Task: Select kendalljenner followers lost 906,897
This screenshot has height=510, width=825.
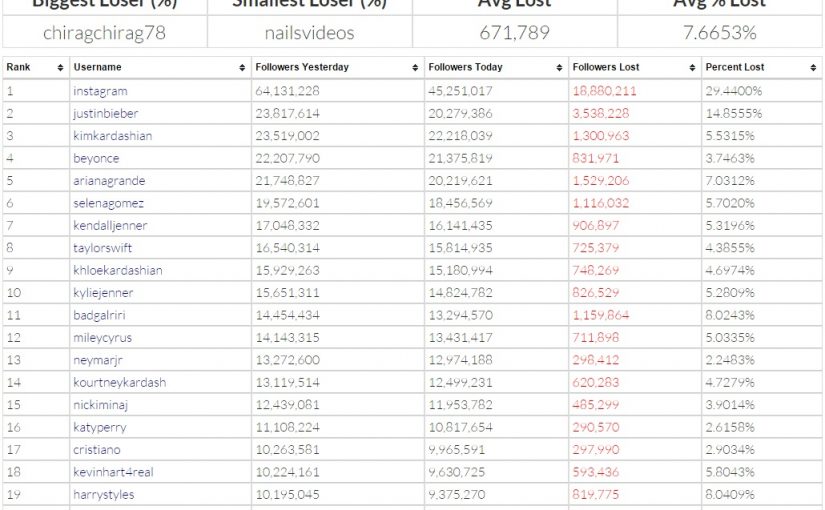Action: [596, 226]
